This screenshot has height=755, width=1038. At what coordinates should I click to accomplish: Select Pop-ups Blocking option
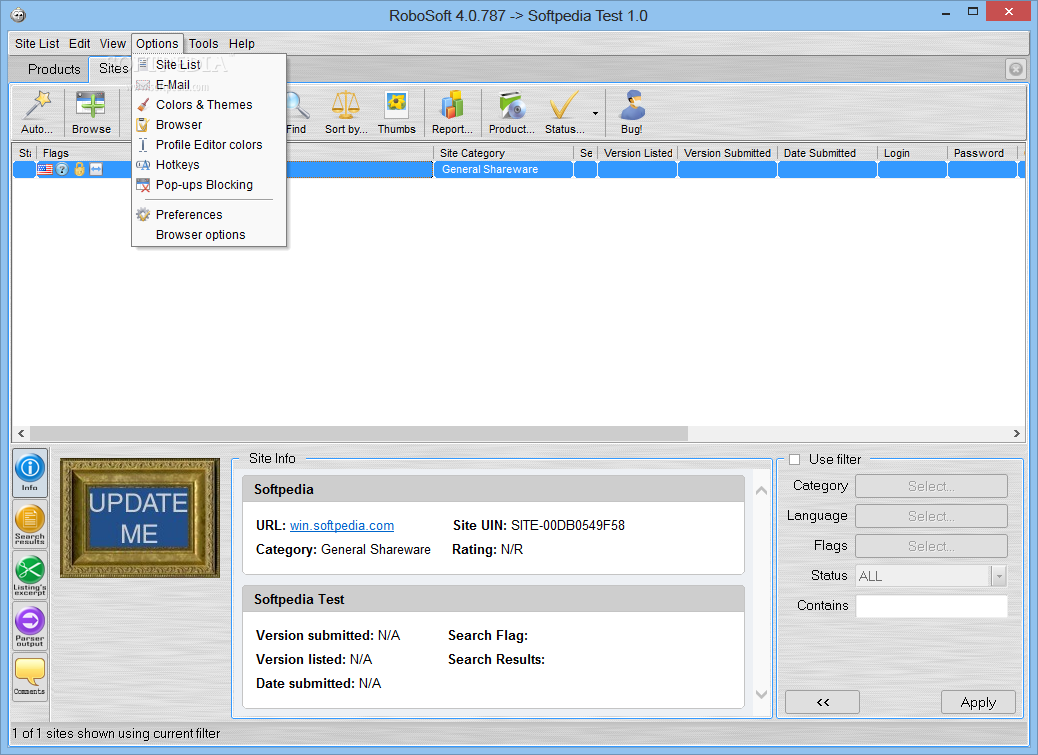pyautogui.click(x=209, y=185)
